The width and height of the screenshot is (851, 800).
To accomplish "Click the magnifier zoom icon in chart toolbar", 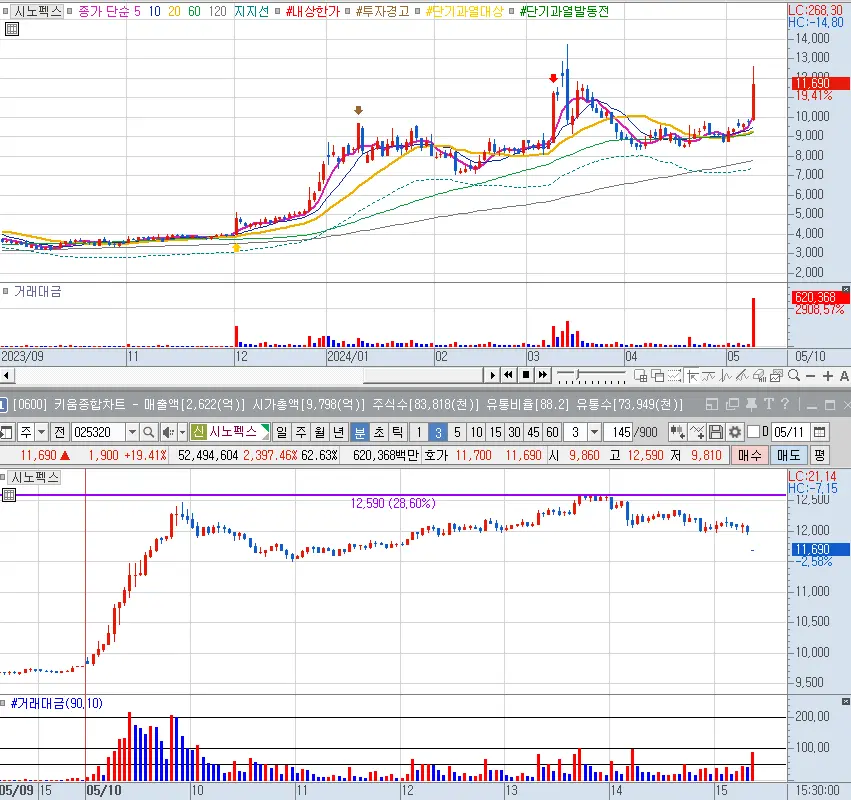I will (793, 376).
